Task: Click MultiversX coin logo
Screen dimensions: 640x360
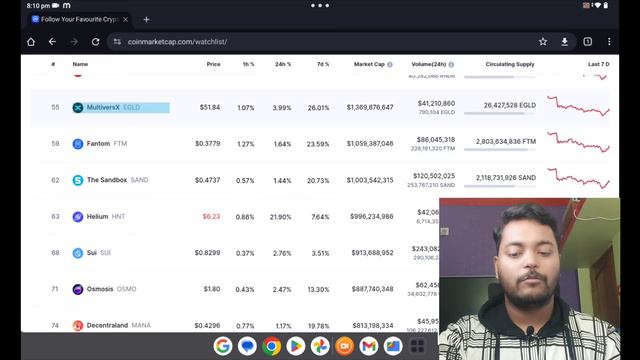Action: click(78, 107)
